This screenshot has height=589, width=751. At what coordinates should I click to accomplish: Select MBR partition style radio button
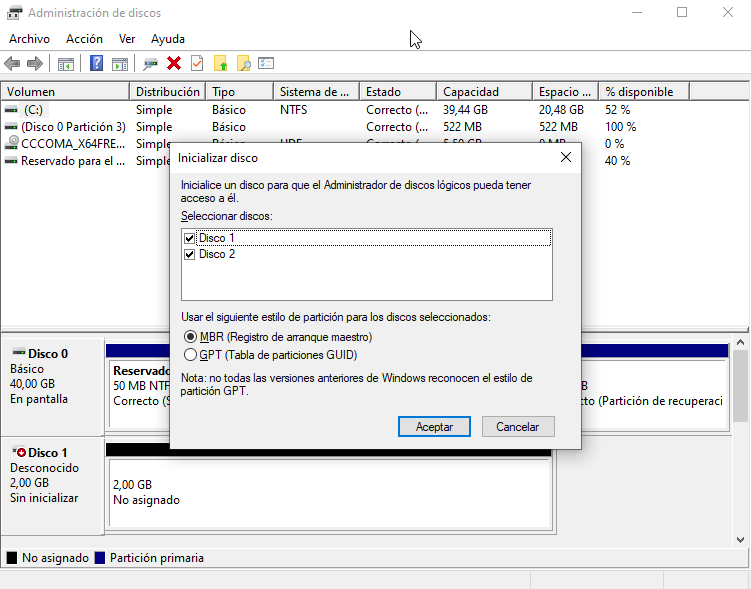[x=191, y=338]
